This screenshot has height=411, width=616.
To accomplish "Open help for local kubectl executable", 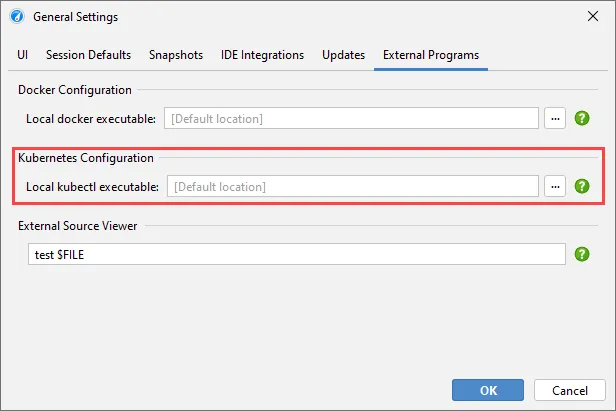I will tap(582, 186).
